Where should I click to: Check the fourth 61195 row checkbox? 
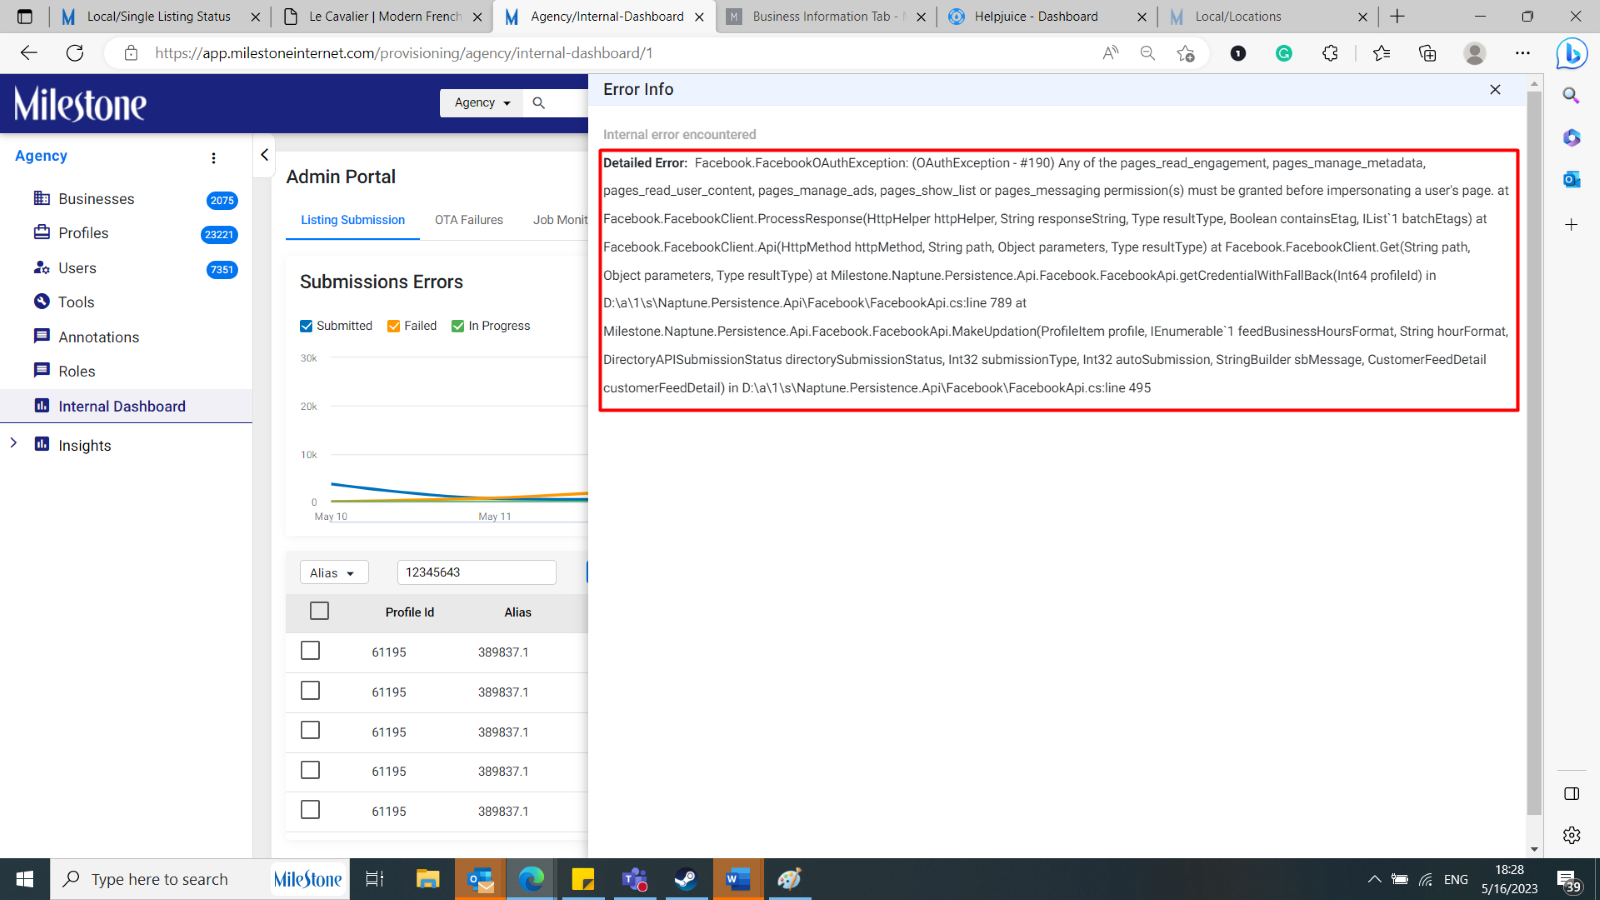tap(311, 770)
